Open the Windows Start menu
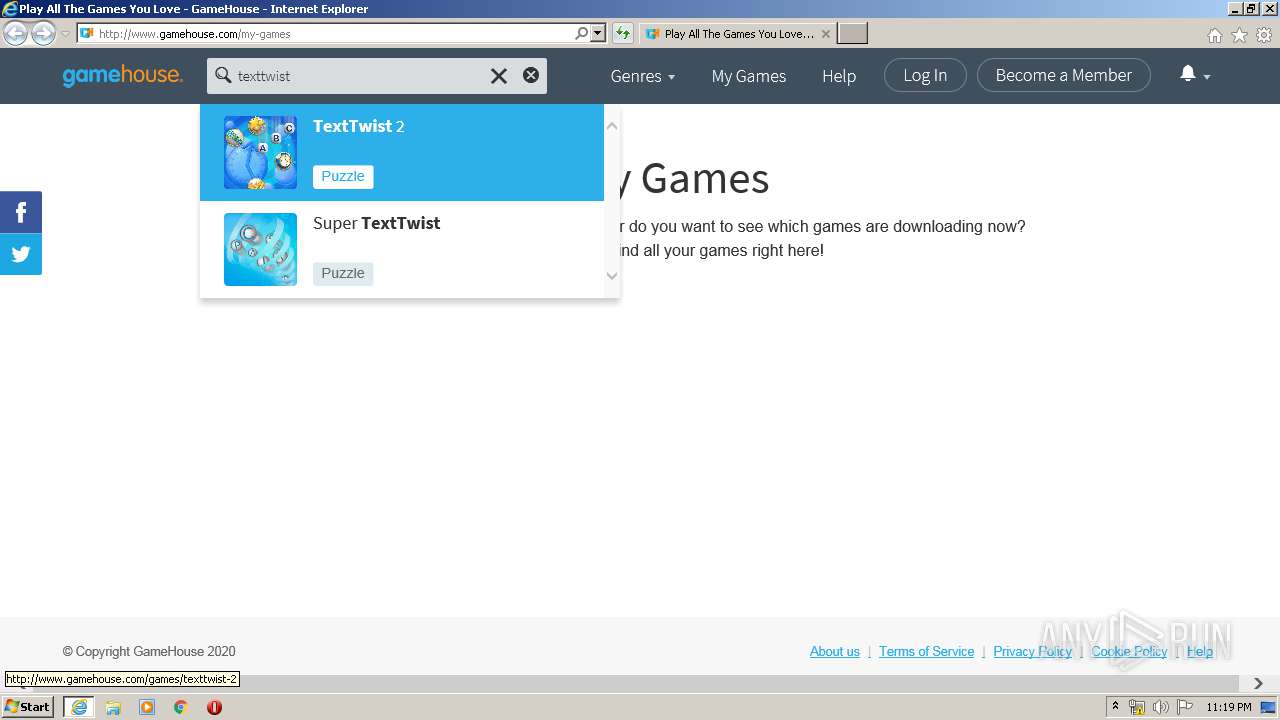 coord(27,706)
